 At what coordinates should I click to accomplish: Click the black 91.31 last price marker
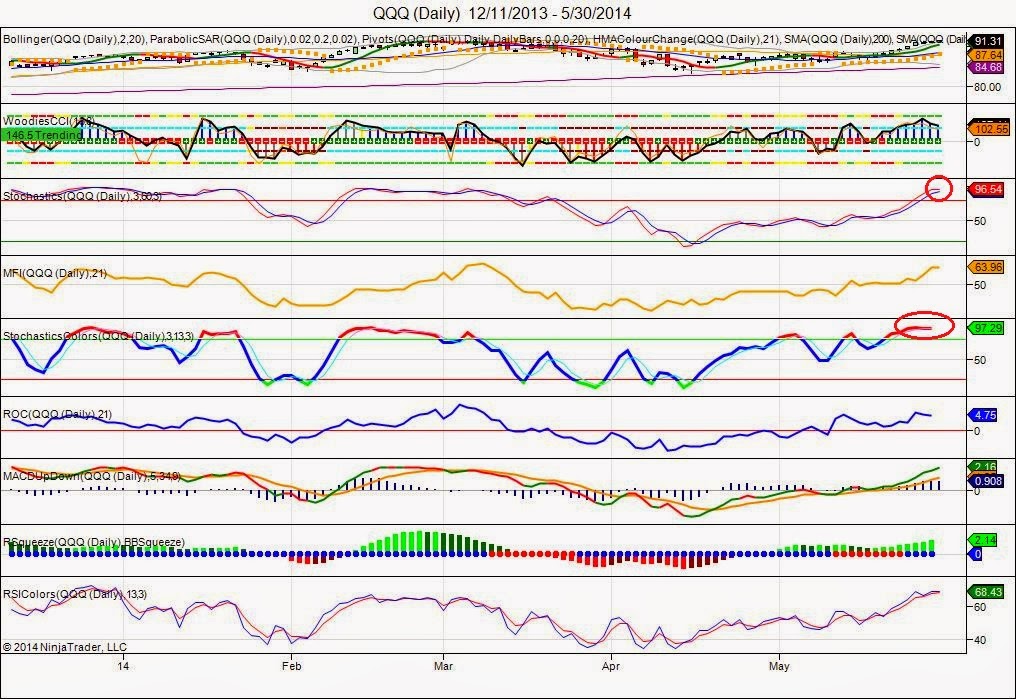point(986,41)
